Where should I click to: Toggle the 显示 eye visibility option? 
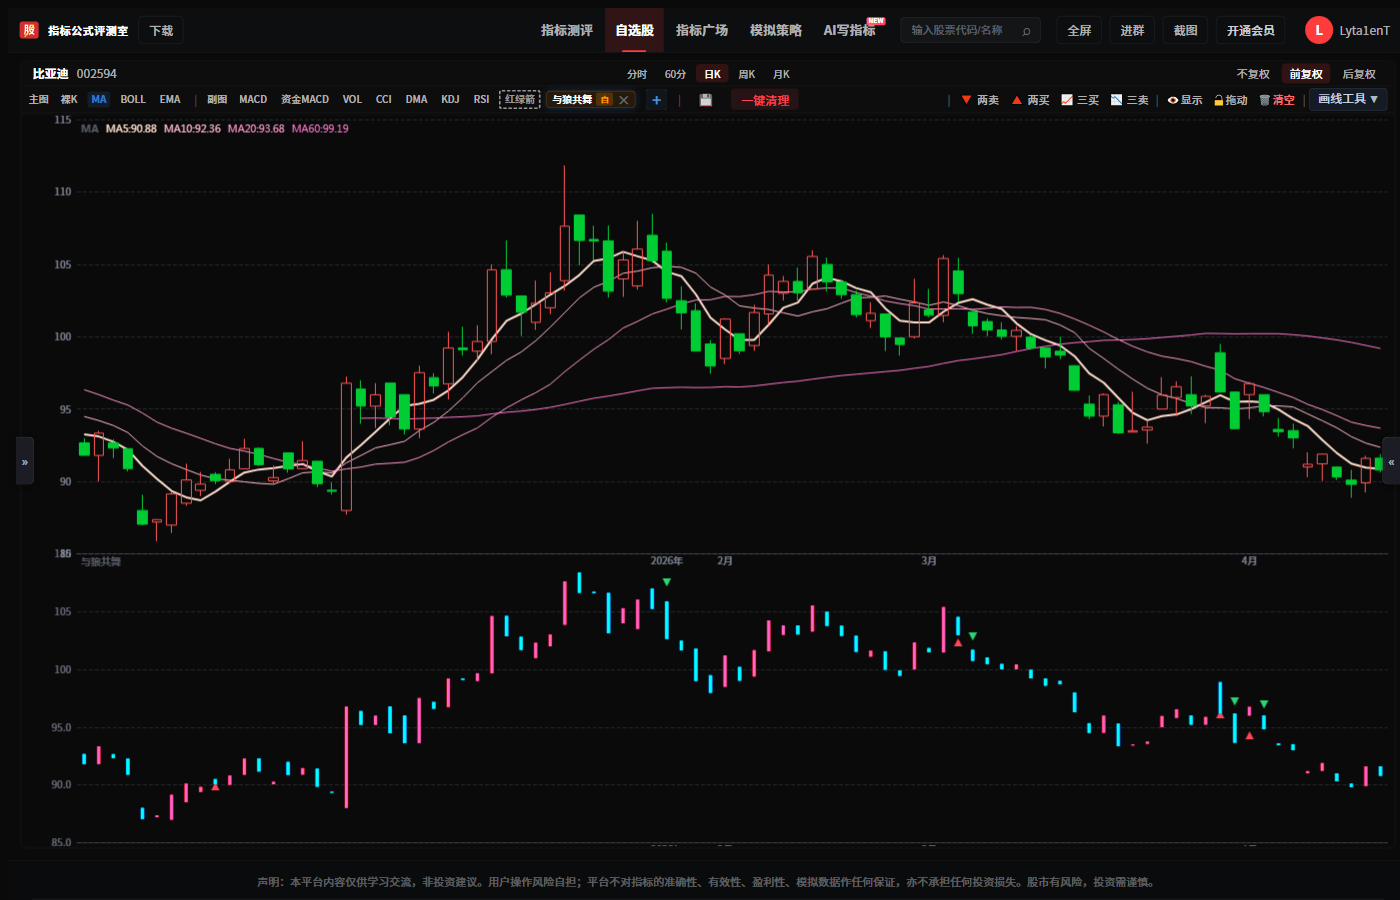pyautogui.click(x=1185, y=100)
